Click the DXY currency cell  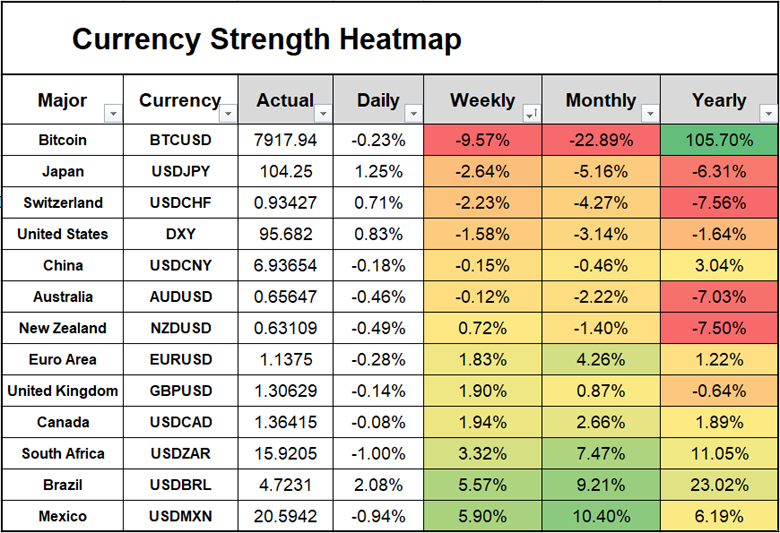(x=180, y=234)
